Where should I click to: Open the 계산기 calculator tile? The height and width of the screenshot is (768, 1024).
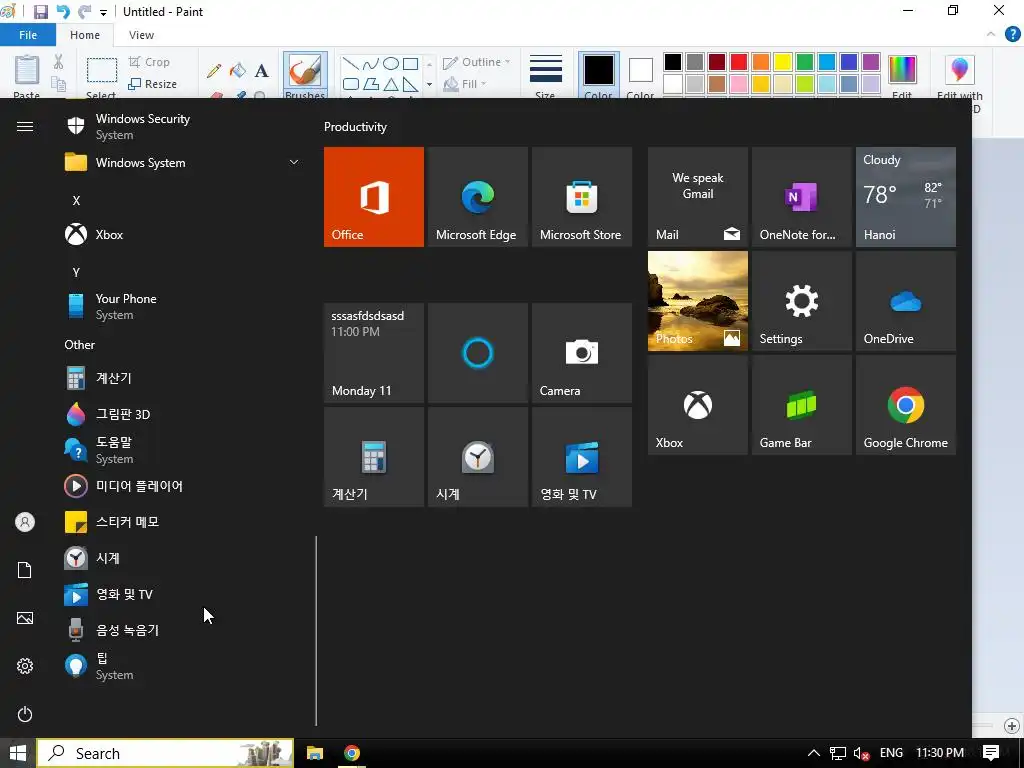(x=374, y=456)
